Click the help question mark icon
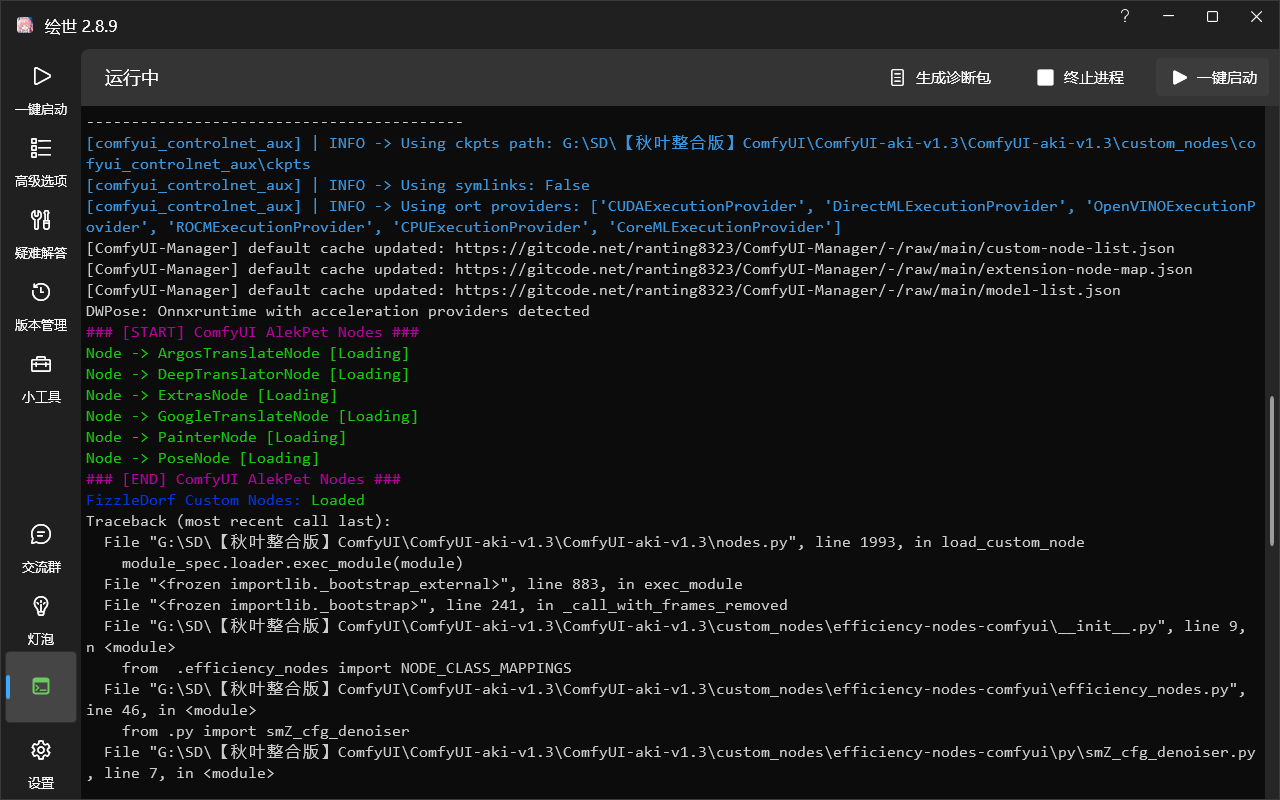 click(x=1125, y=16)
